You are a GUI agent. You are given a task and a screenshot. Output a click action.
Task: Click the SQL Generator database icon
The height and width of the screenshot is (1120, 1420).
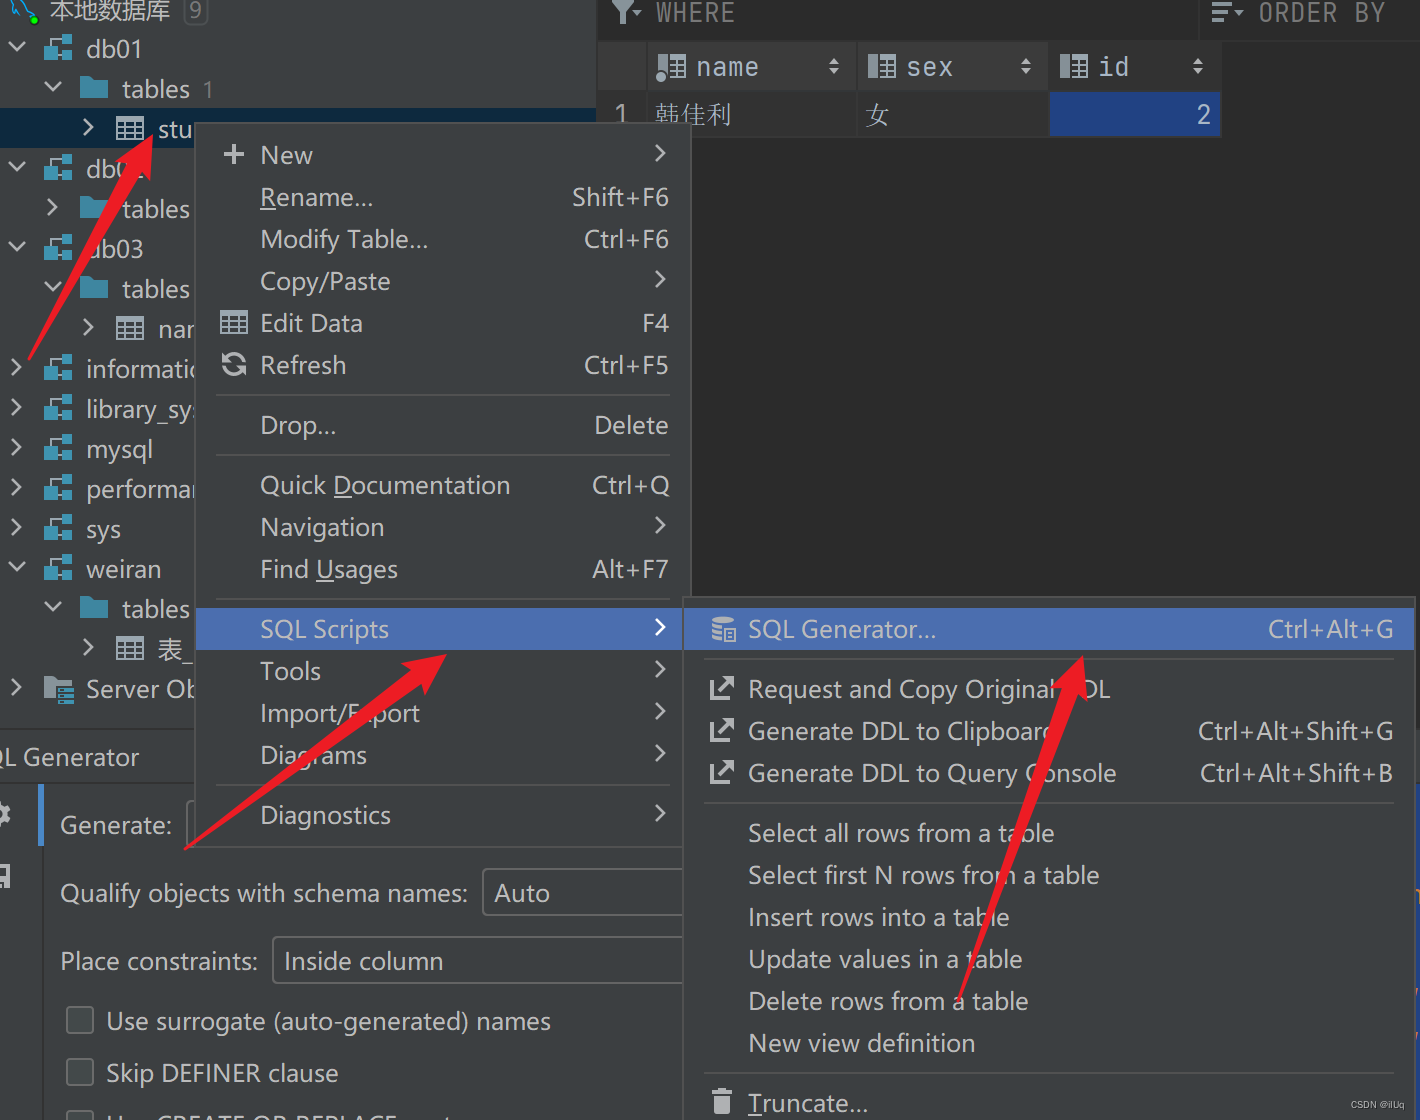click(x=723, y=629)
